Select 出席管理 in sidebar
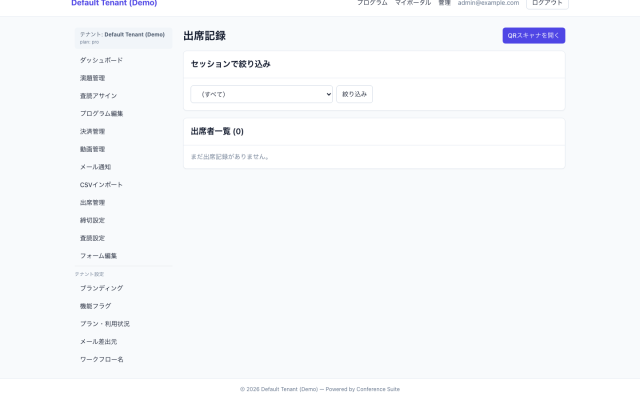Image resolution: width=640 pixels, height=400 pixels. click(x=123, y=202)
